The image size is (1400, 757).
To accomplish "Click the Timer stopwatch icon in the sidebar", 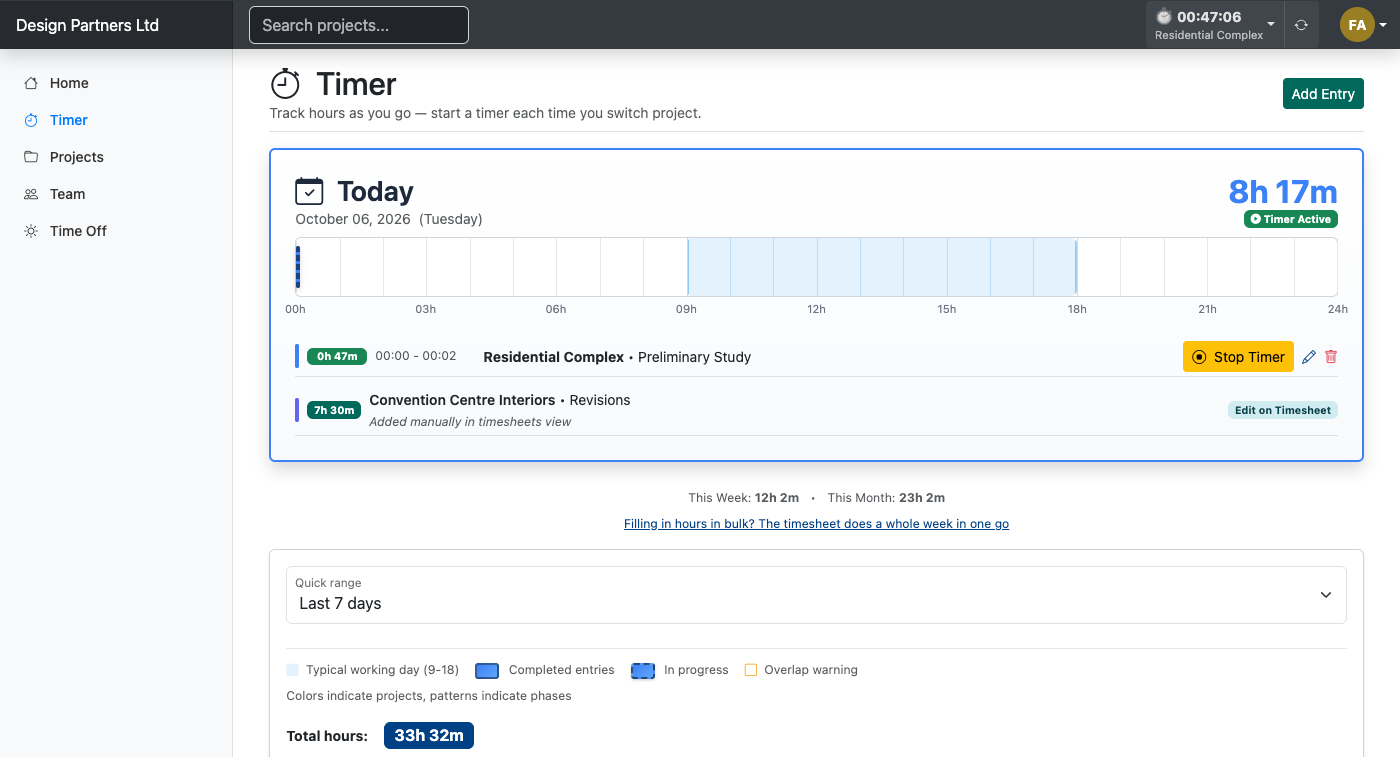I will tap(31, 120).
